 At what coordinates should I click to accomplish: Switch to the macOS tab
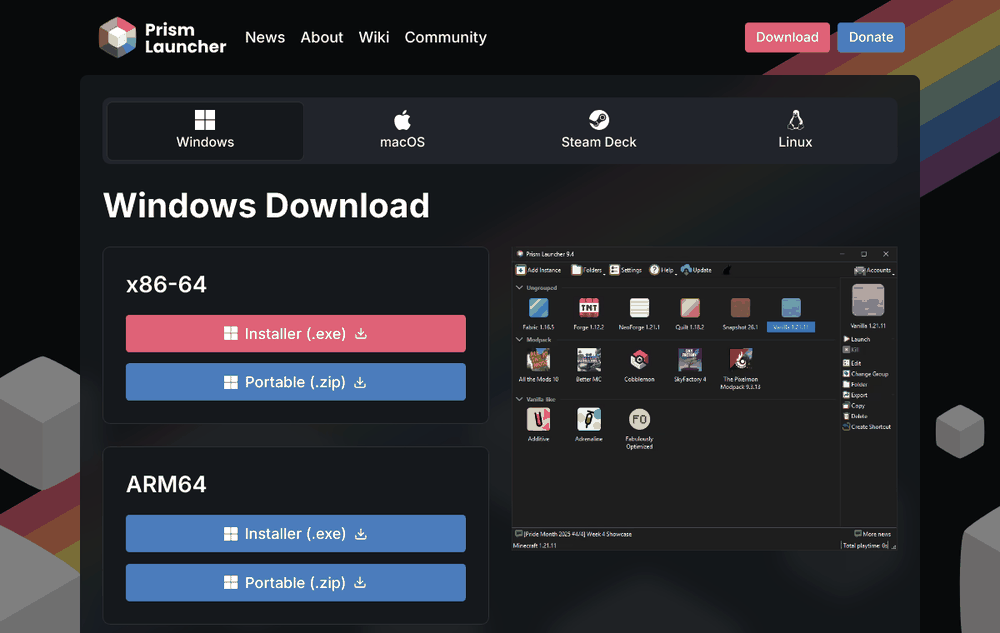coord(402,131)
